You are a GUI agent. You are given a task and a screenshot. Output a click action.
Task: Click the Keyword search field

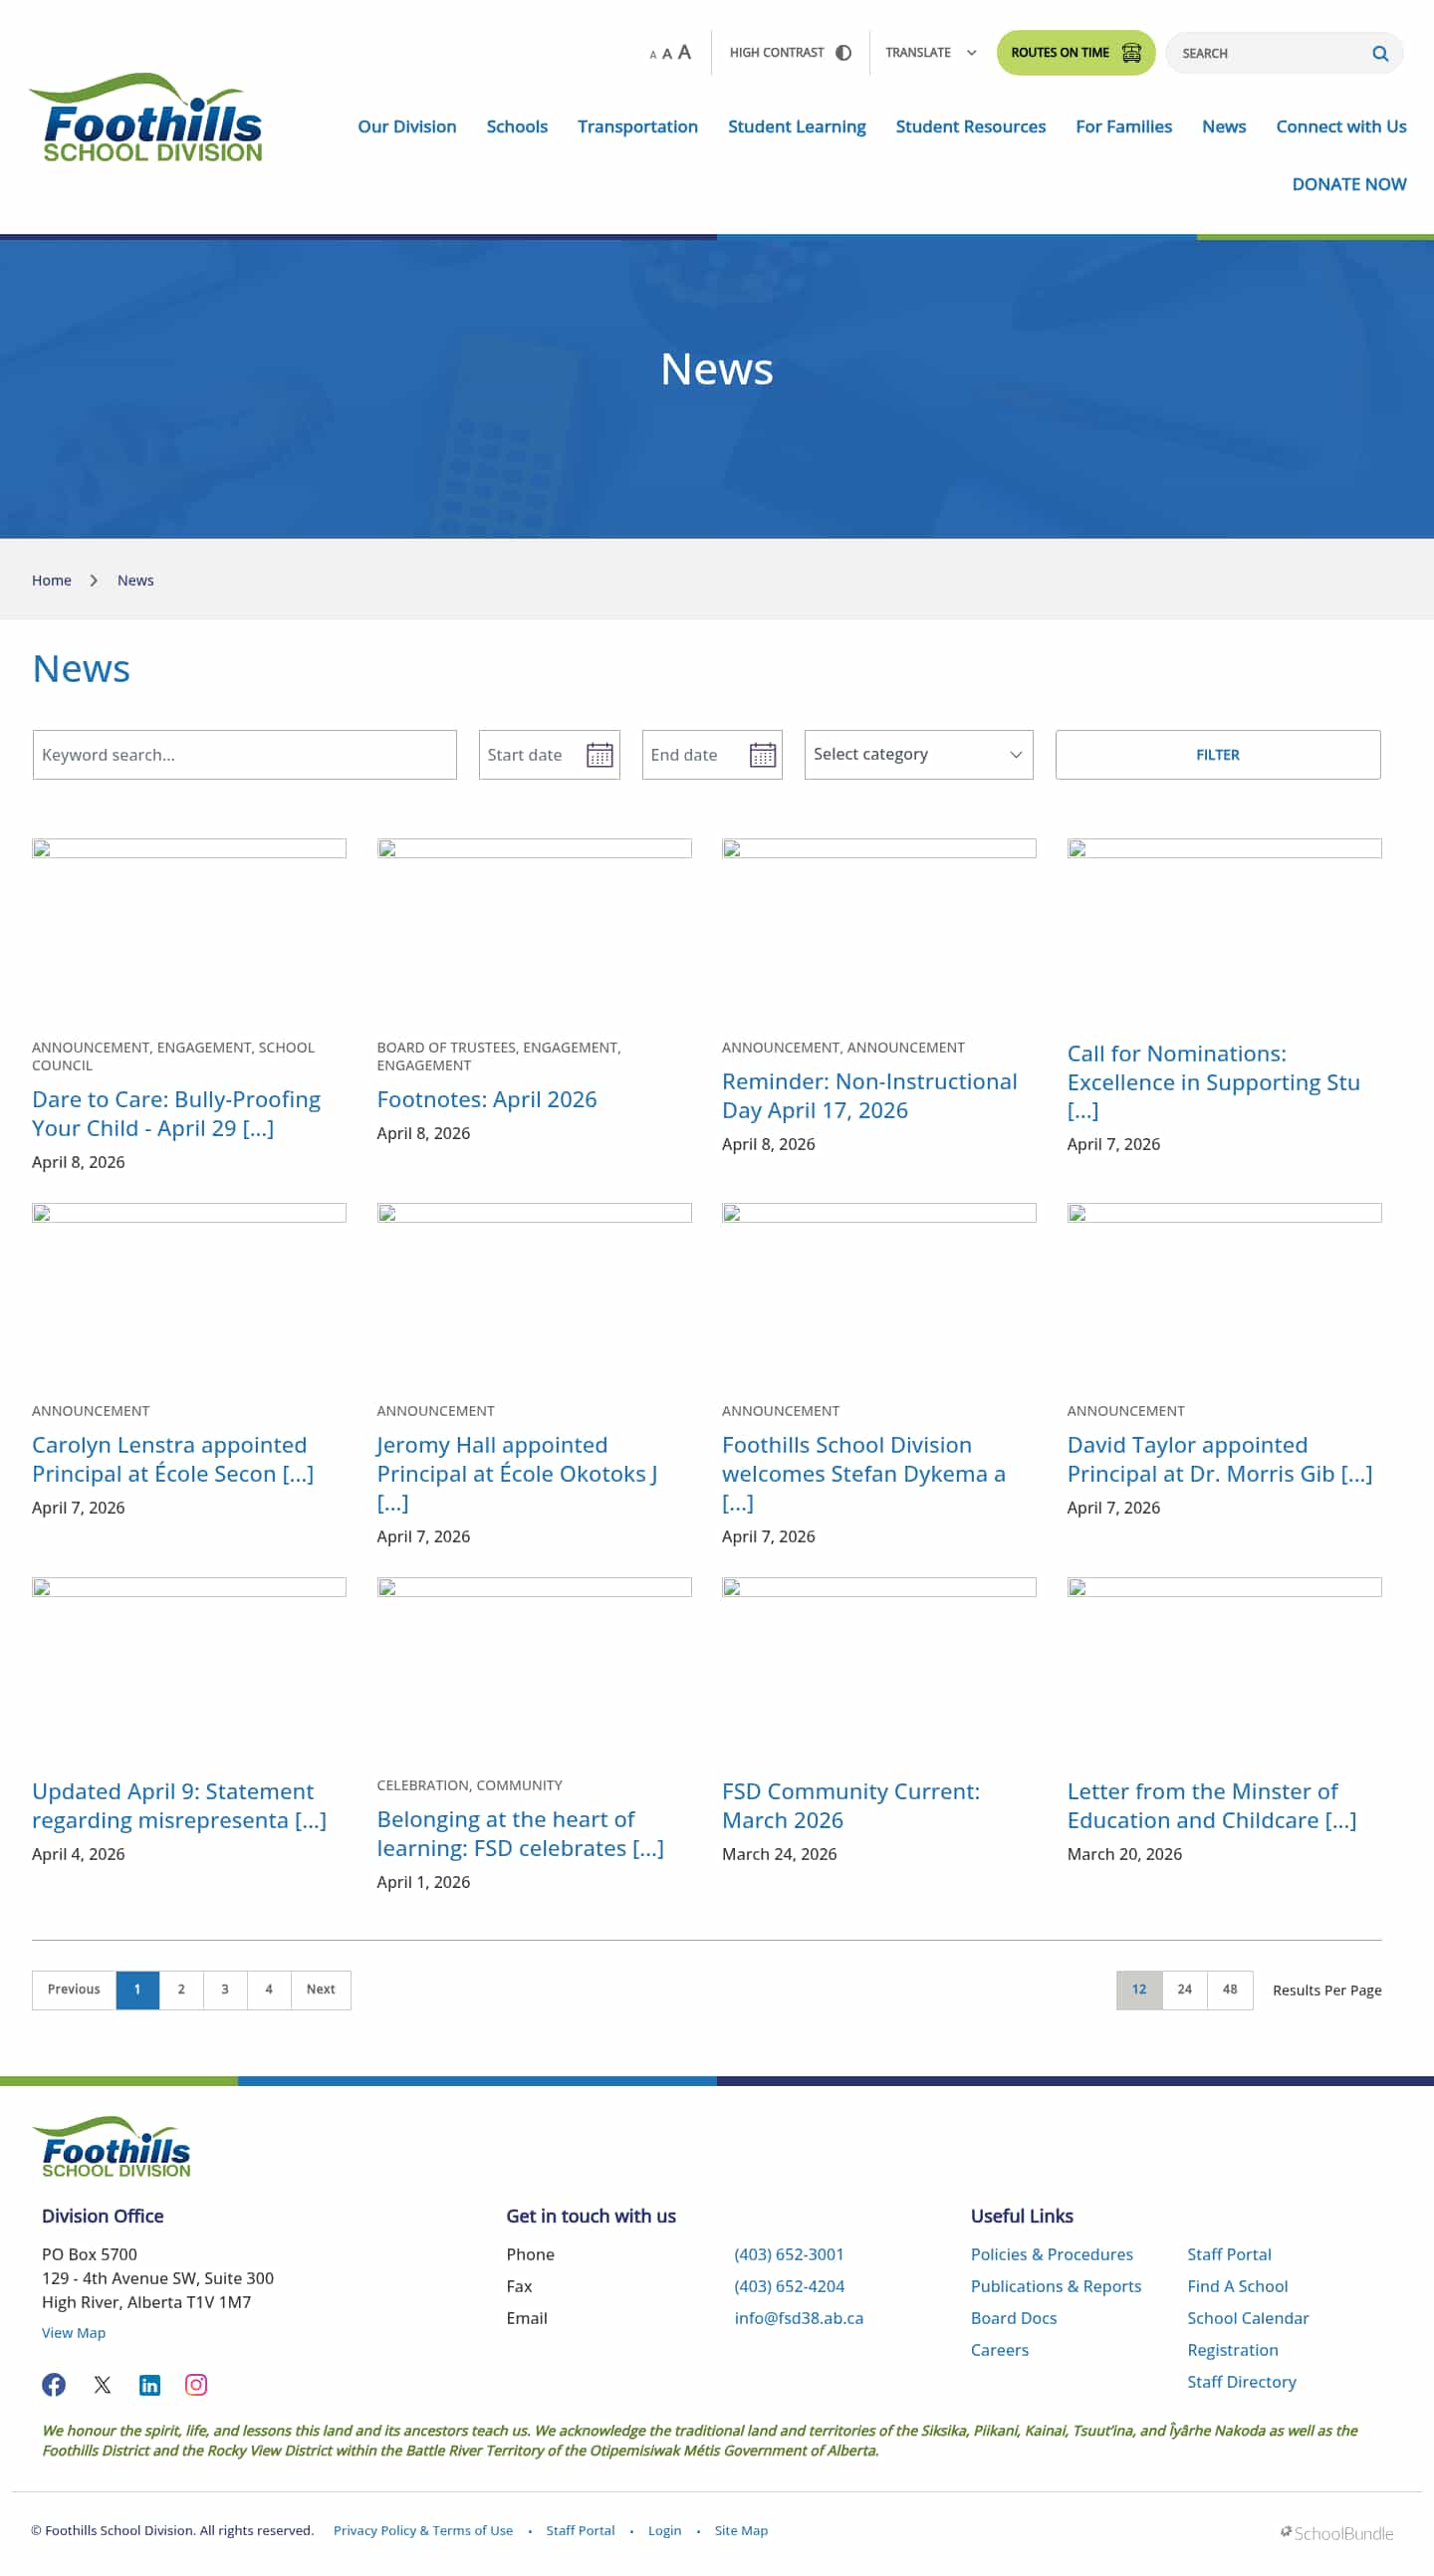tap(244, 754)
